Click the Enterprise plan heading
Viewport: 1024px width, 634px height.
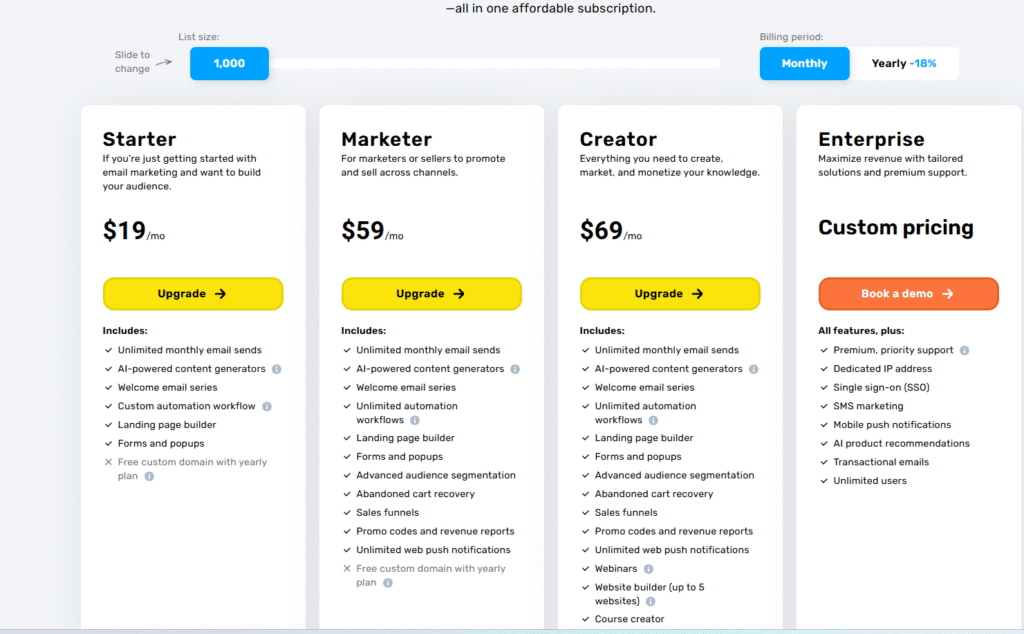pyautogui.click(x=871, y=139)
